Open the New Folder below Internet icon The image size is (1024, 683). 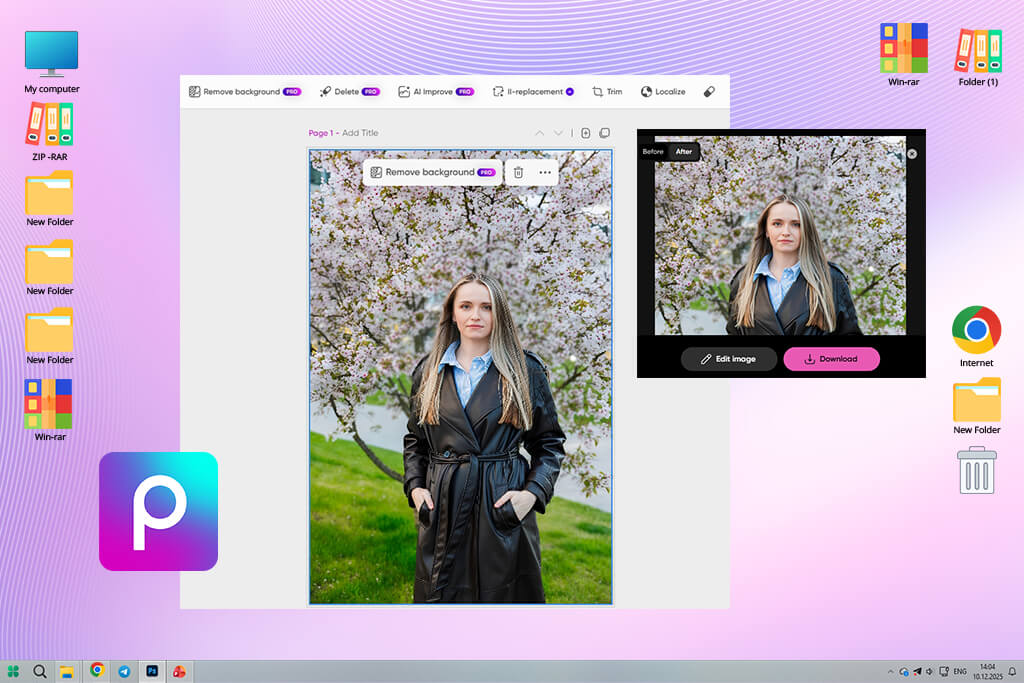click(976, 406)
